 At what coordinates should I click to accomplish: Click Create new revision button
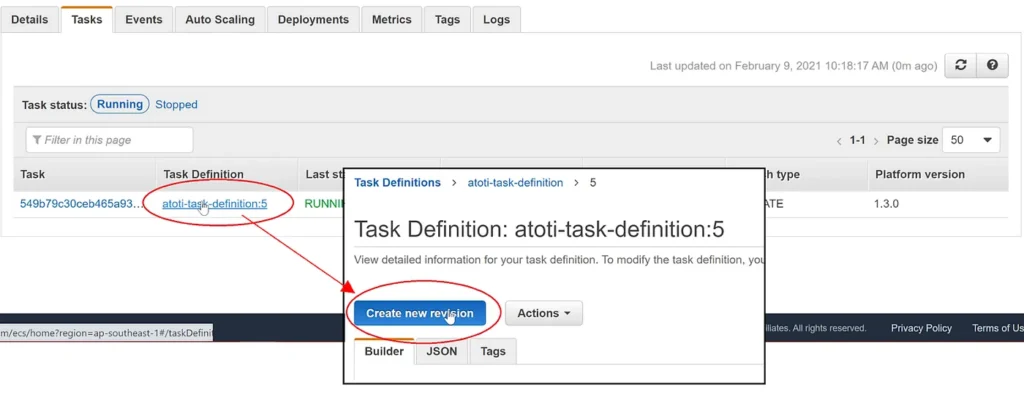click(x=420, y=313)
